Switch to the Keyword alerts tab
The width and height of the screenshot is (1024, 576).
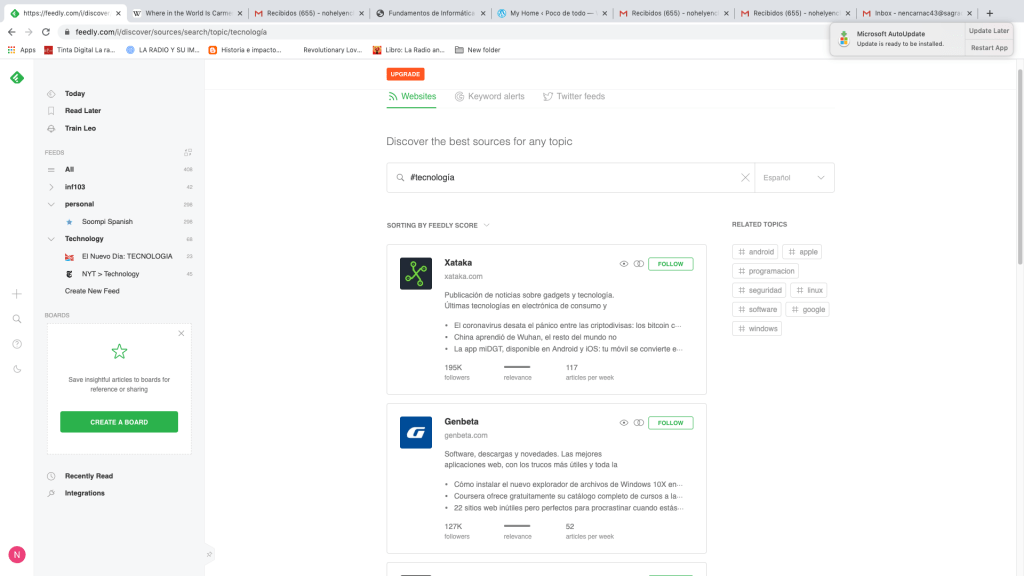(x=489, y=97)
